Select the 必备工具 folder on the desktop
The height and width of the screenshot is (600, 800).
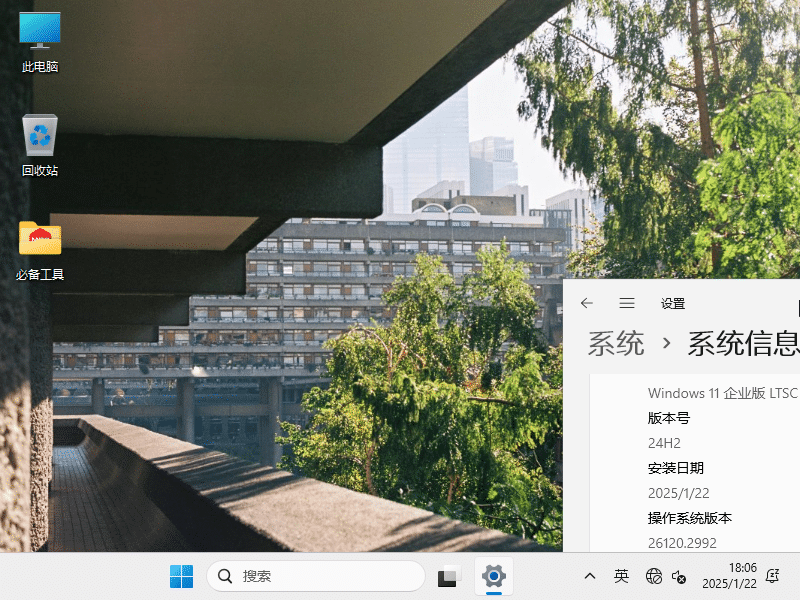click(x=40, y=251)
